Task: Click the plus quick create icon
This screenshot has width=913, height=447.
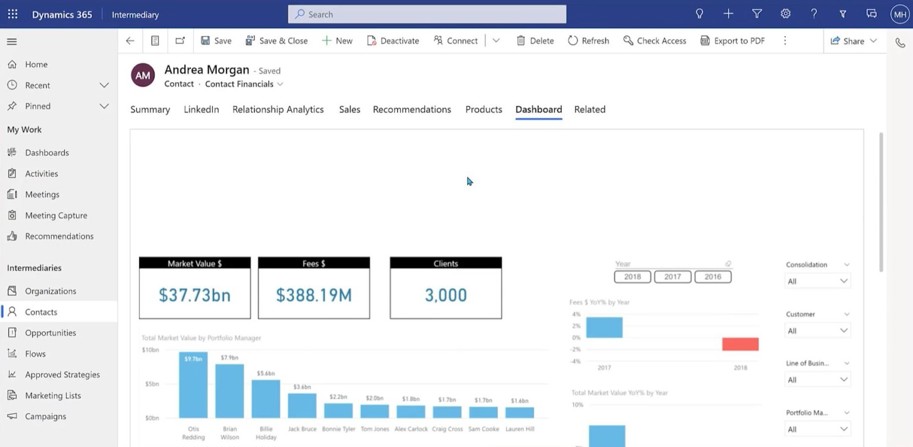Action: pyautogui.click(x=728, y=14)
